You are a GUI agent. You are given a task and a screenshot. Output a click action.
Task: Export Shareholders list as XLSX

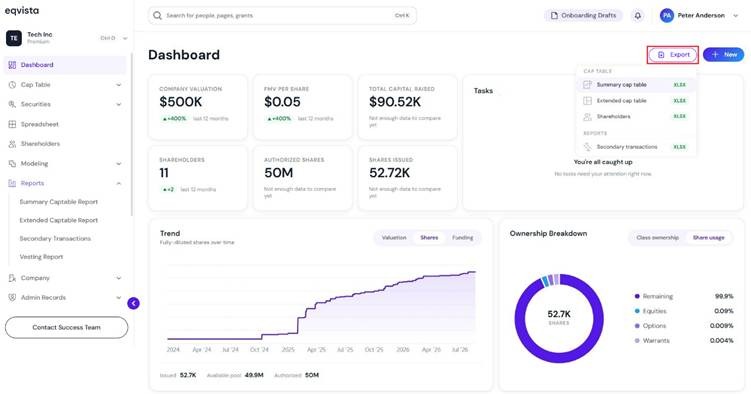[636, 116]
